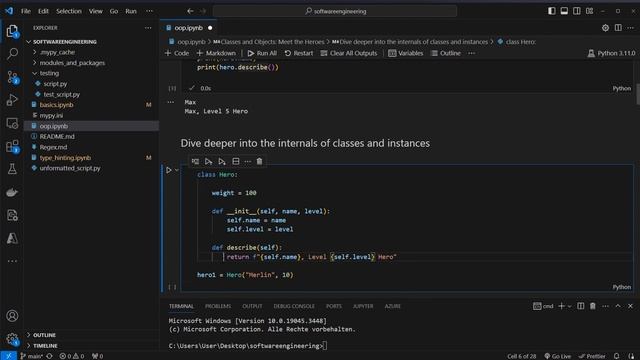Split the editor right
The image size is (640, 360).
click(x=618, y=28)
